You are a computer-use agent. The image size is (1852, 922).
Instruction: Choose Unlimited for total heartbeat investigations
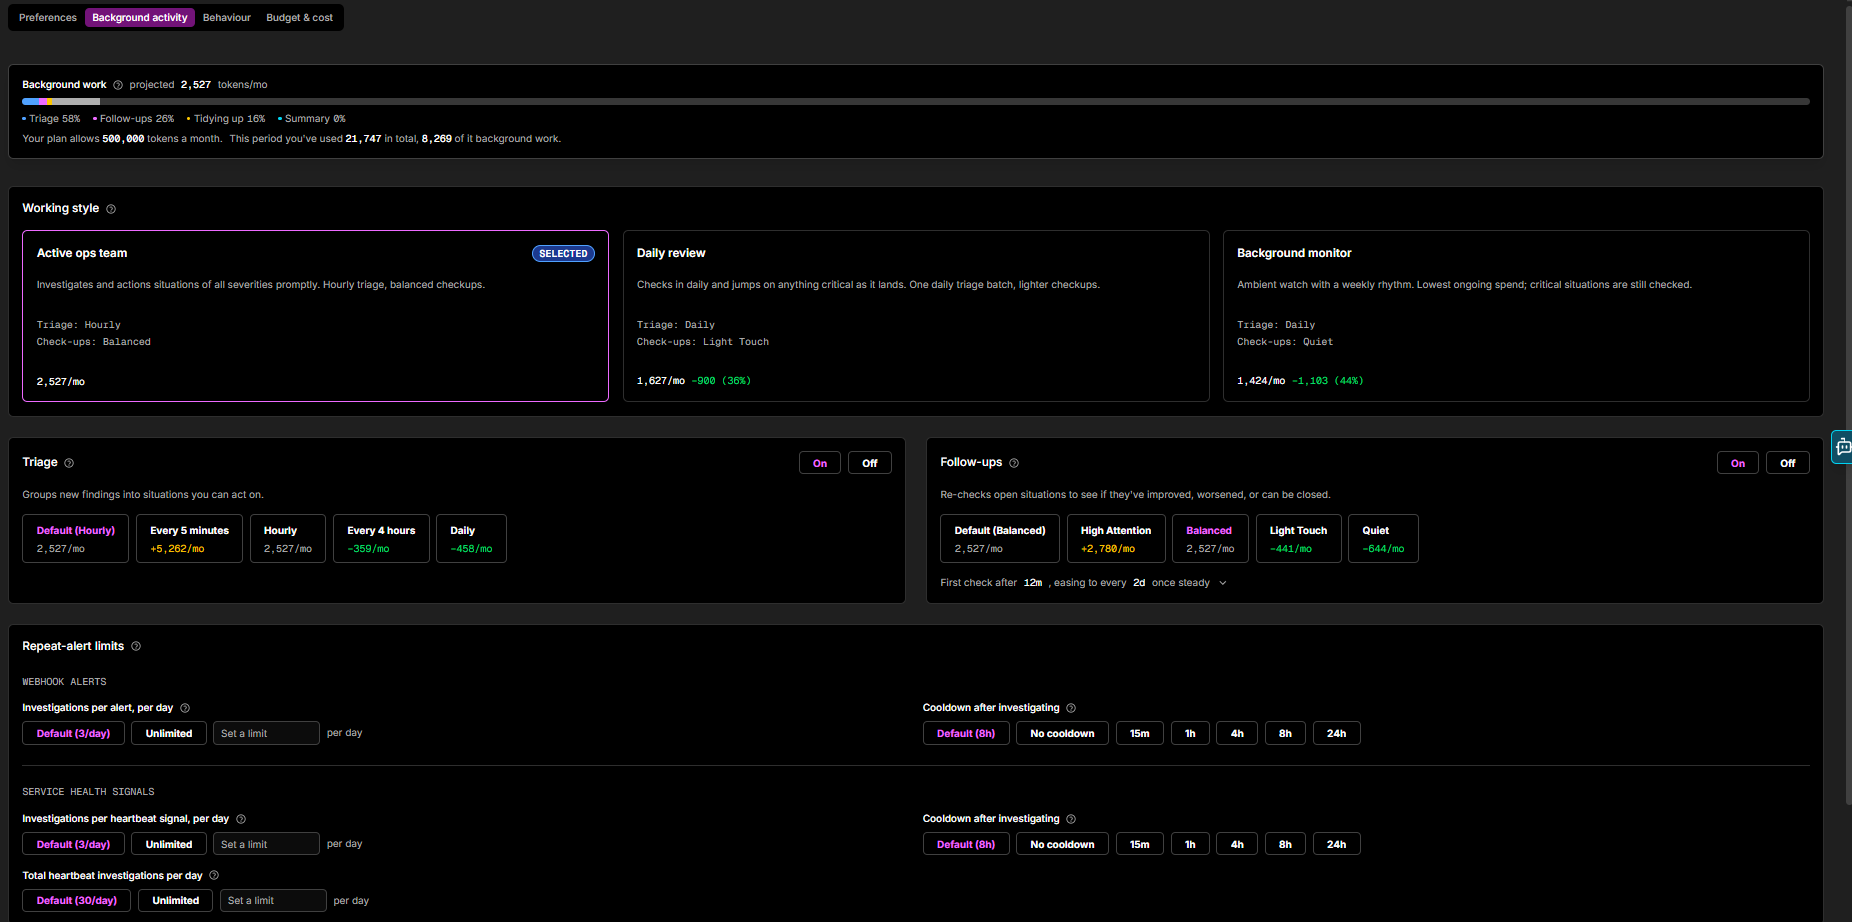pyautogui.click(x=176, y=901)
